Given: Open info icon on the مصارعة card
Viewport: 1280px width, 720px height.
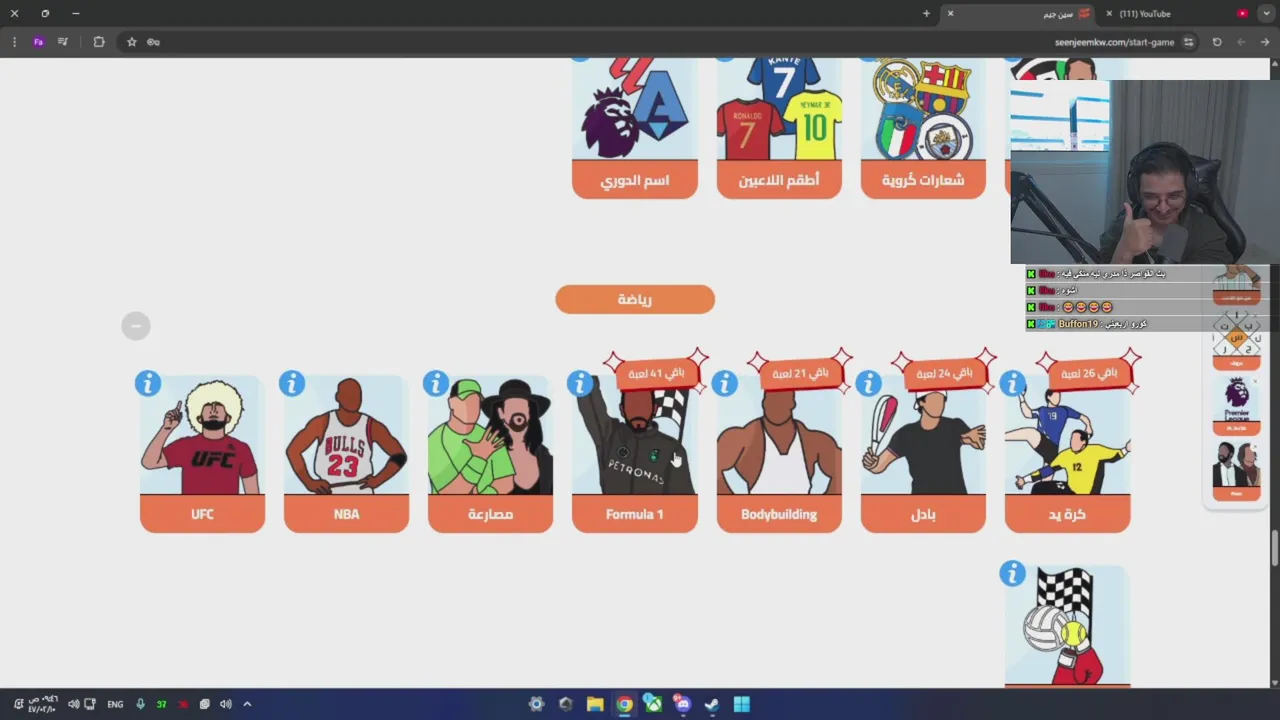Looking at the screenshot, I should coord(436,383).
